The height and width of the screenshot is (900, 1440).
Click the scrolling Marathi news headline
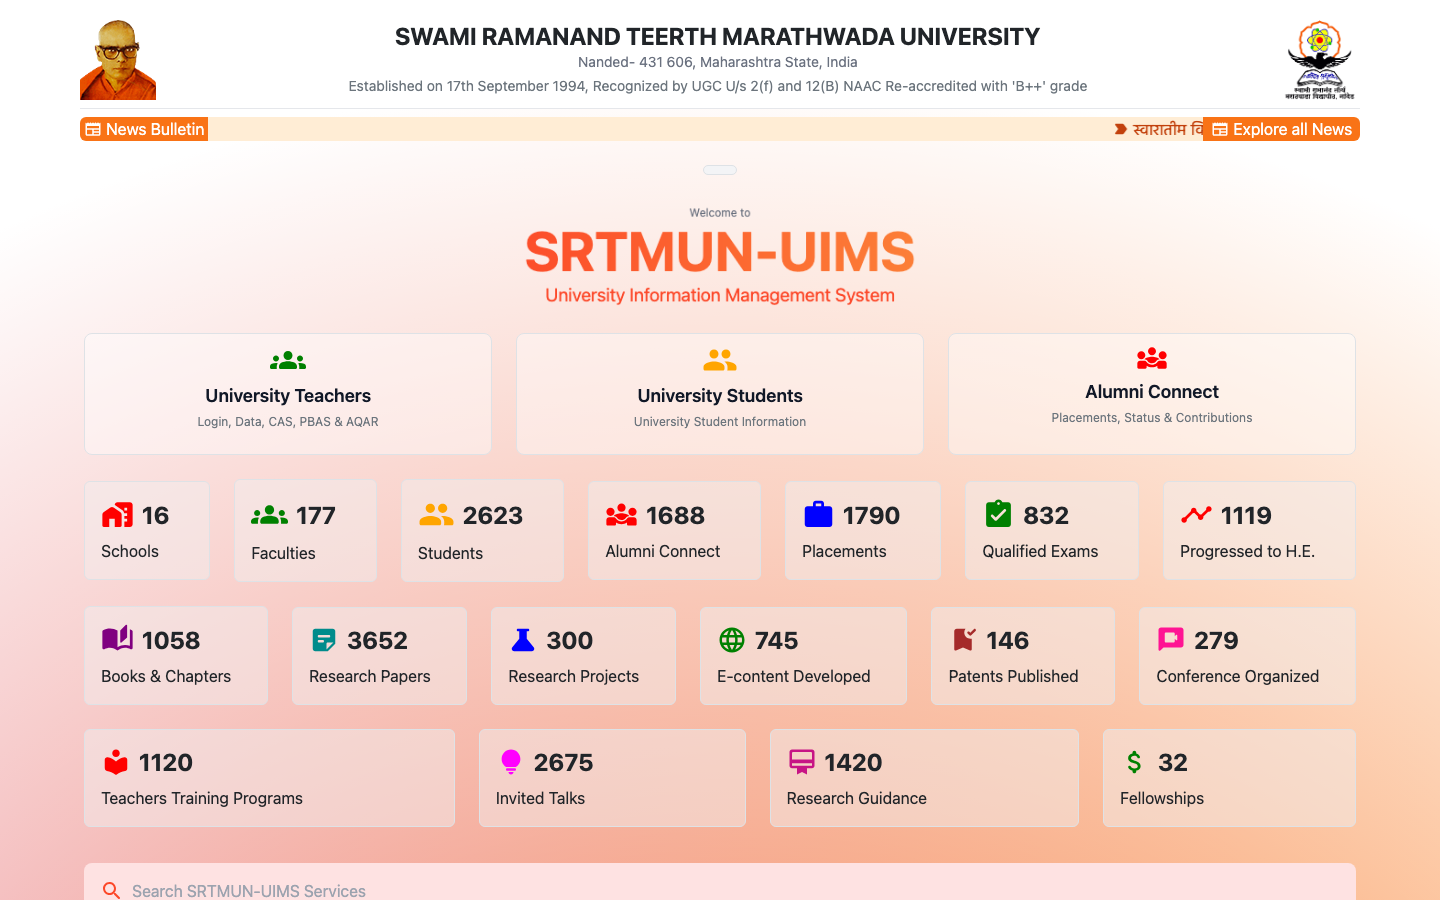click(x=1159, y=129)
